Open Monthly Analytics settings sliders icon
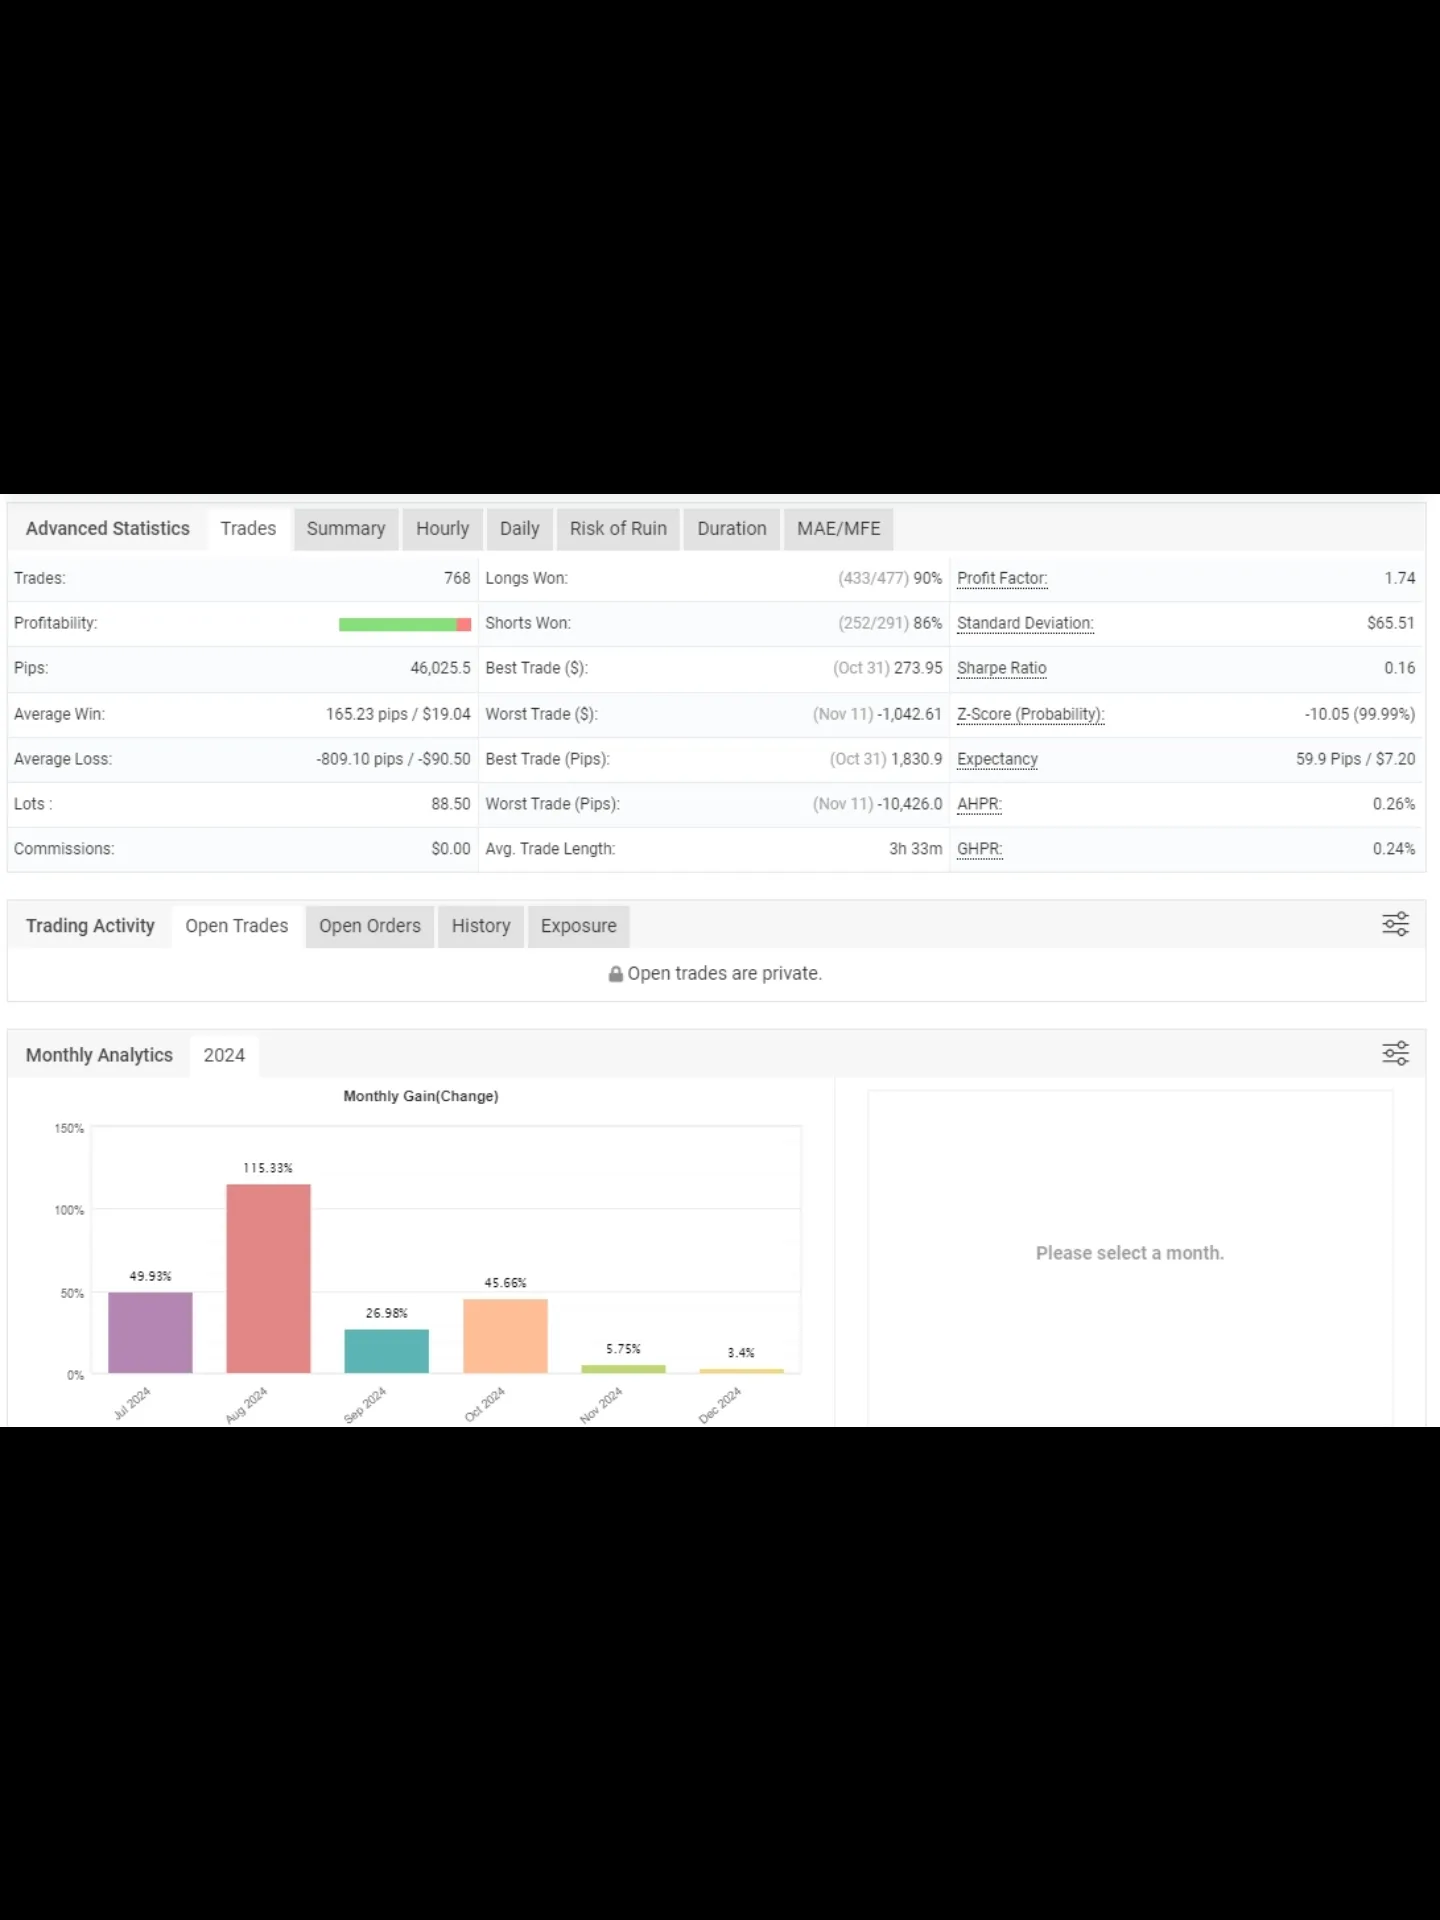This screenshot has height=1920, width=1440. click(1395, 1053)
